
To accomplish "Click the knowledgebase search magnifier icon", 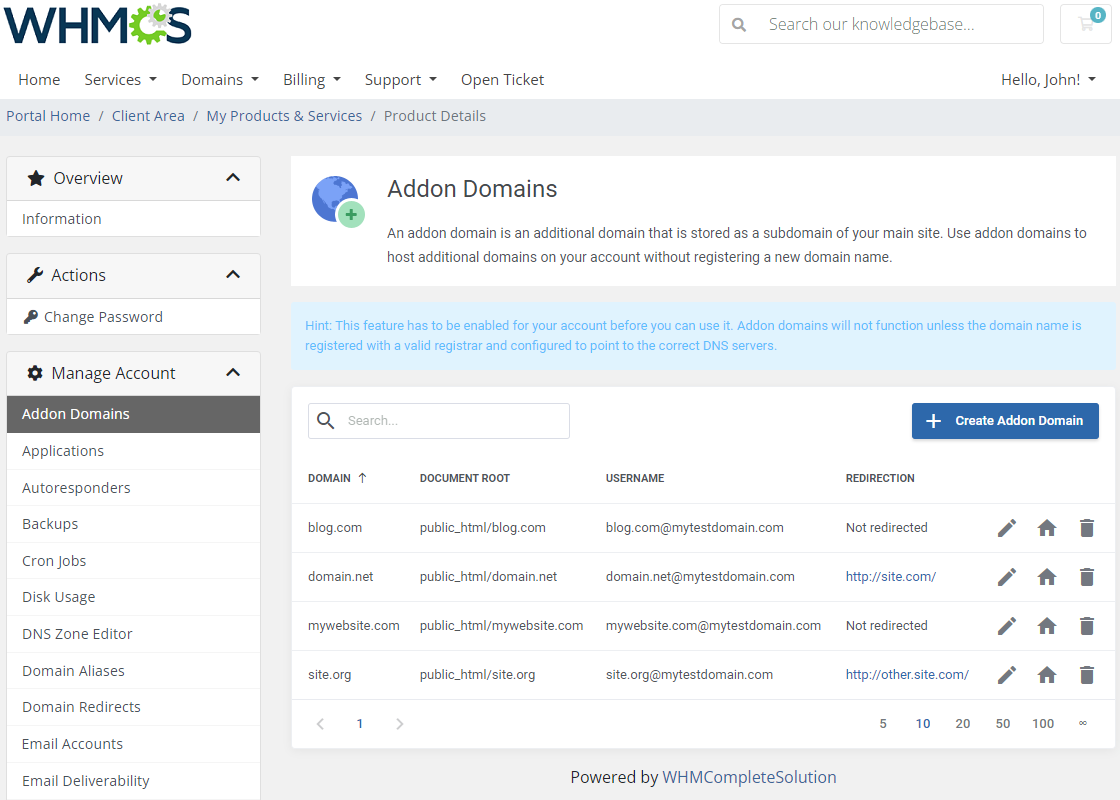I will (x=739, y=25).
